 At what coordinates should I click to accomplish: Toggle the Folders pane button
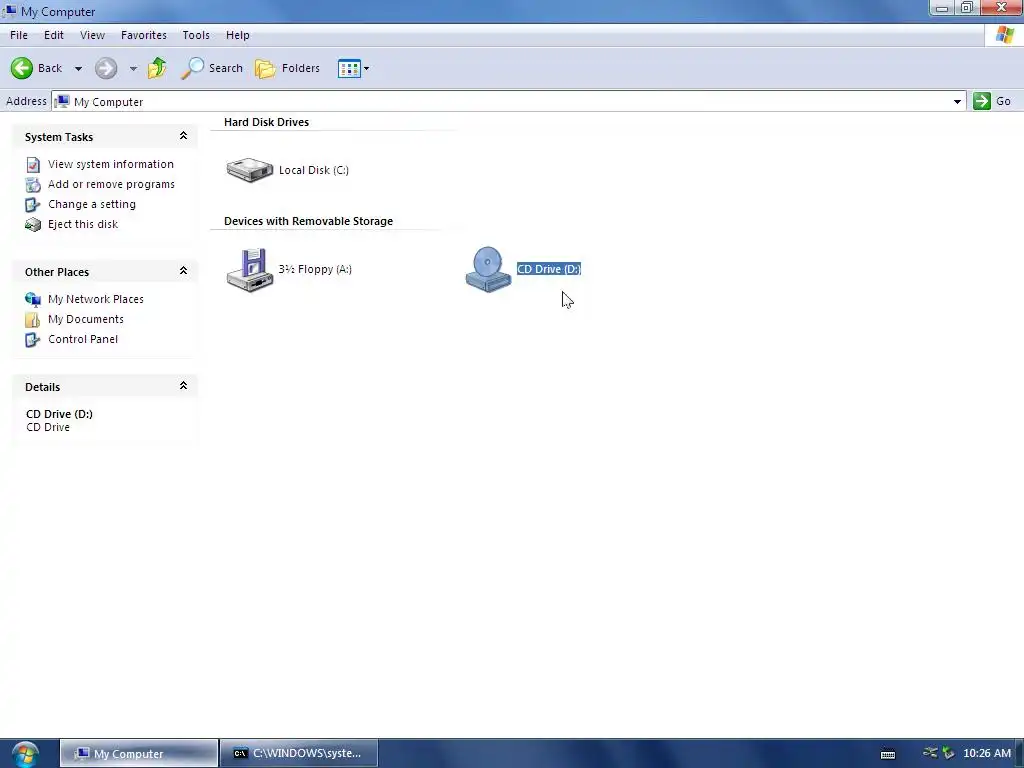click(287, 68)
